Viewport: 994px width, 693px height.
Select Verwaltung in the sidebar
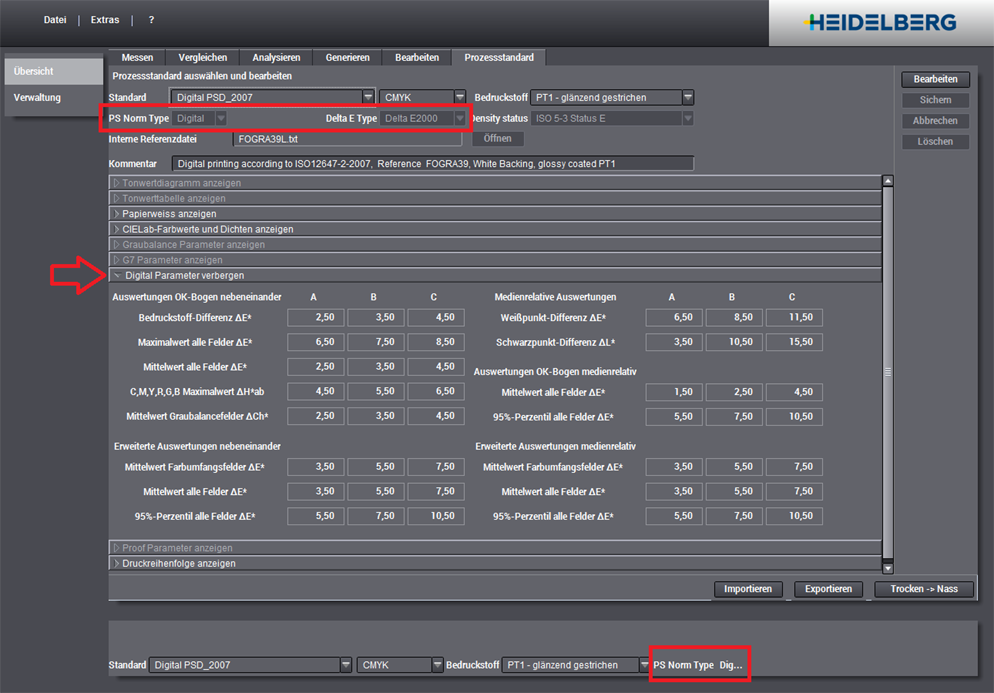tap(54, 98)
